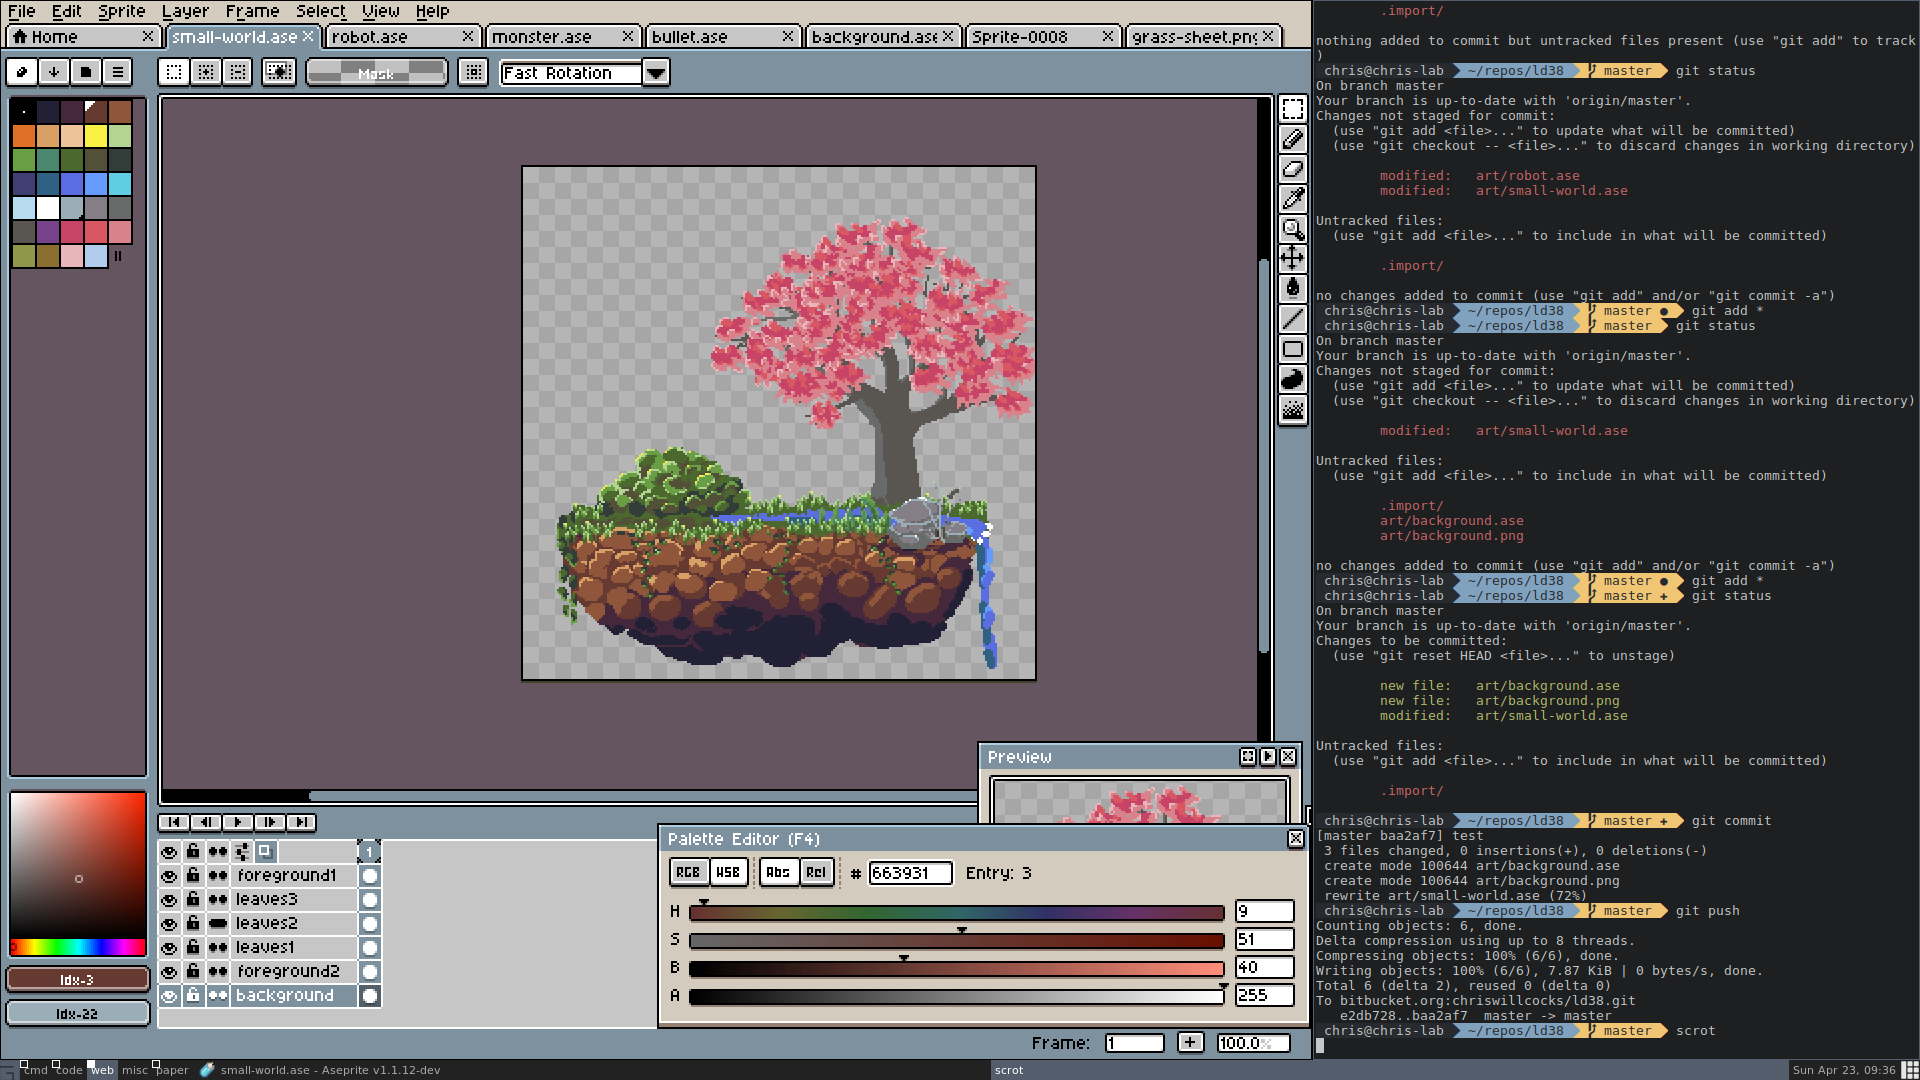Select the Rectangle shape tool
1920x1080 pixels.
point(1293,349)
